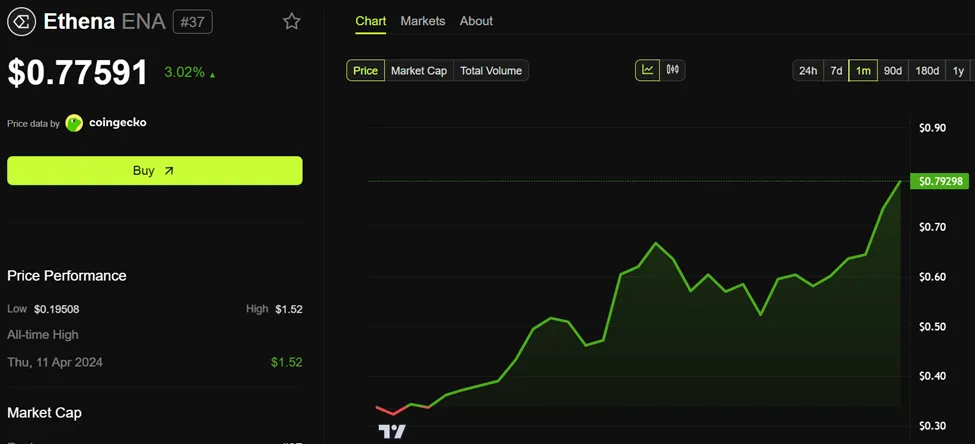The image size is (975, 444).
Task: Click the ENA ticker symbol text
Action: 143,22
